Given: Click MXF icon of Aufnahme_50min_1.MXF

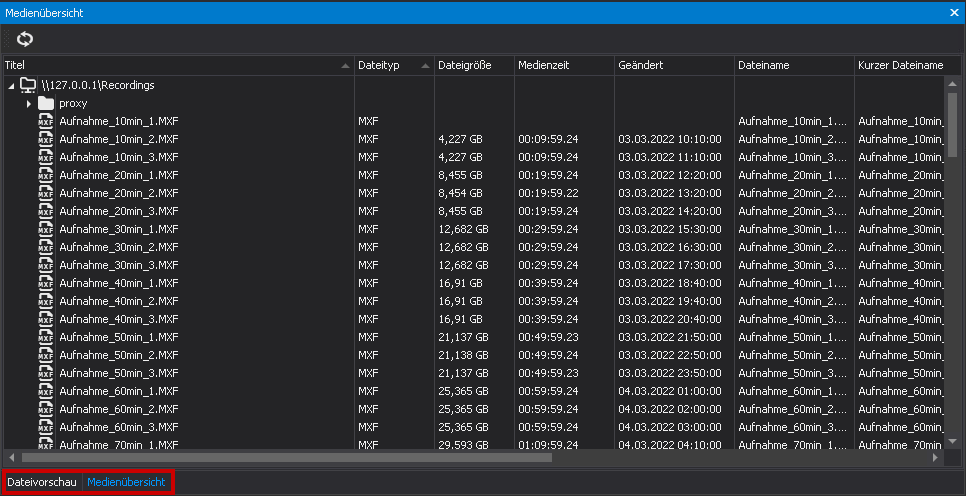Looking at the screenshot, I should pos(46,338).
